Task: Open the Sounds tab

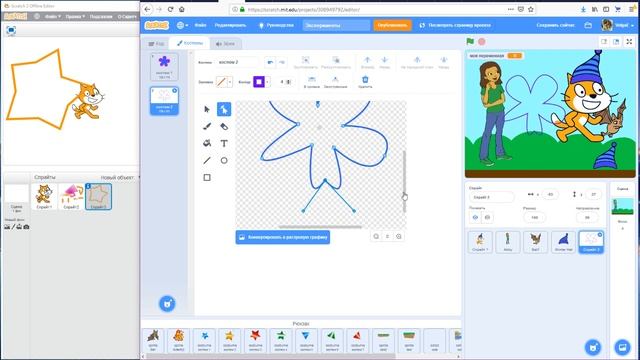Action: point(225,44)
